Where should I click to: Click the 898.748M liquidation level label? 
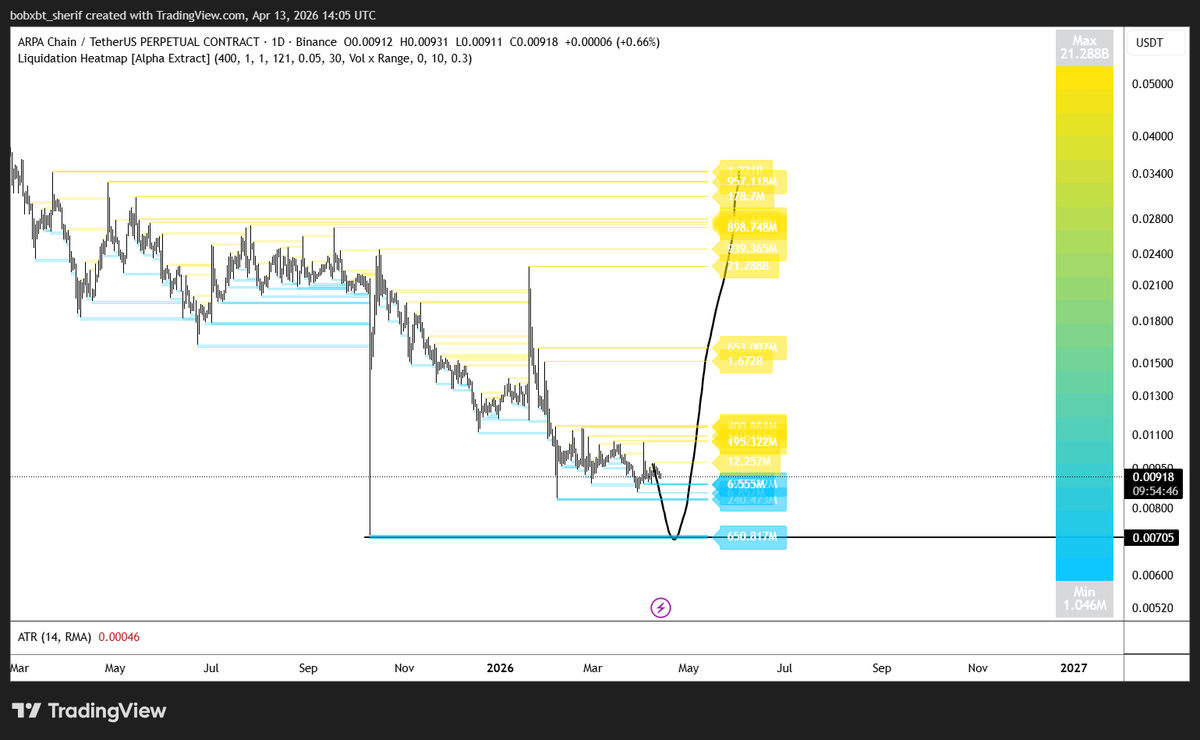pyautogui.click(x=751, y=228)
